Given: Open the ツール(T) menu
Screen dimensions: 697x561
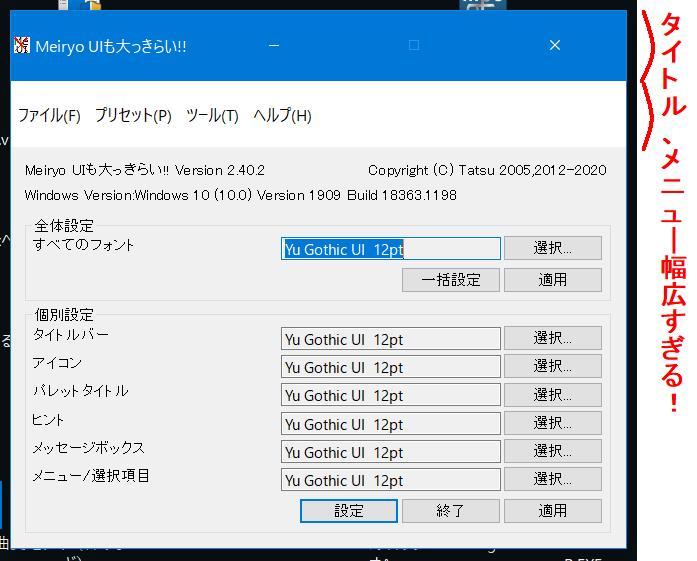Looking at the screenshot, I should tap(212, 116).
